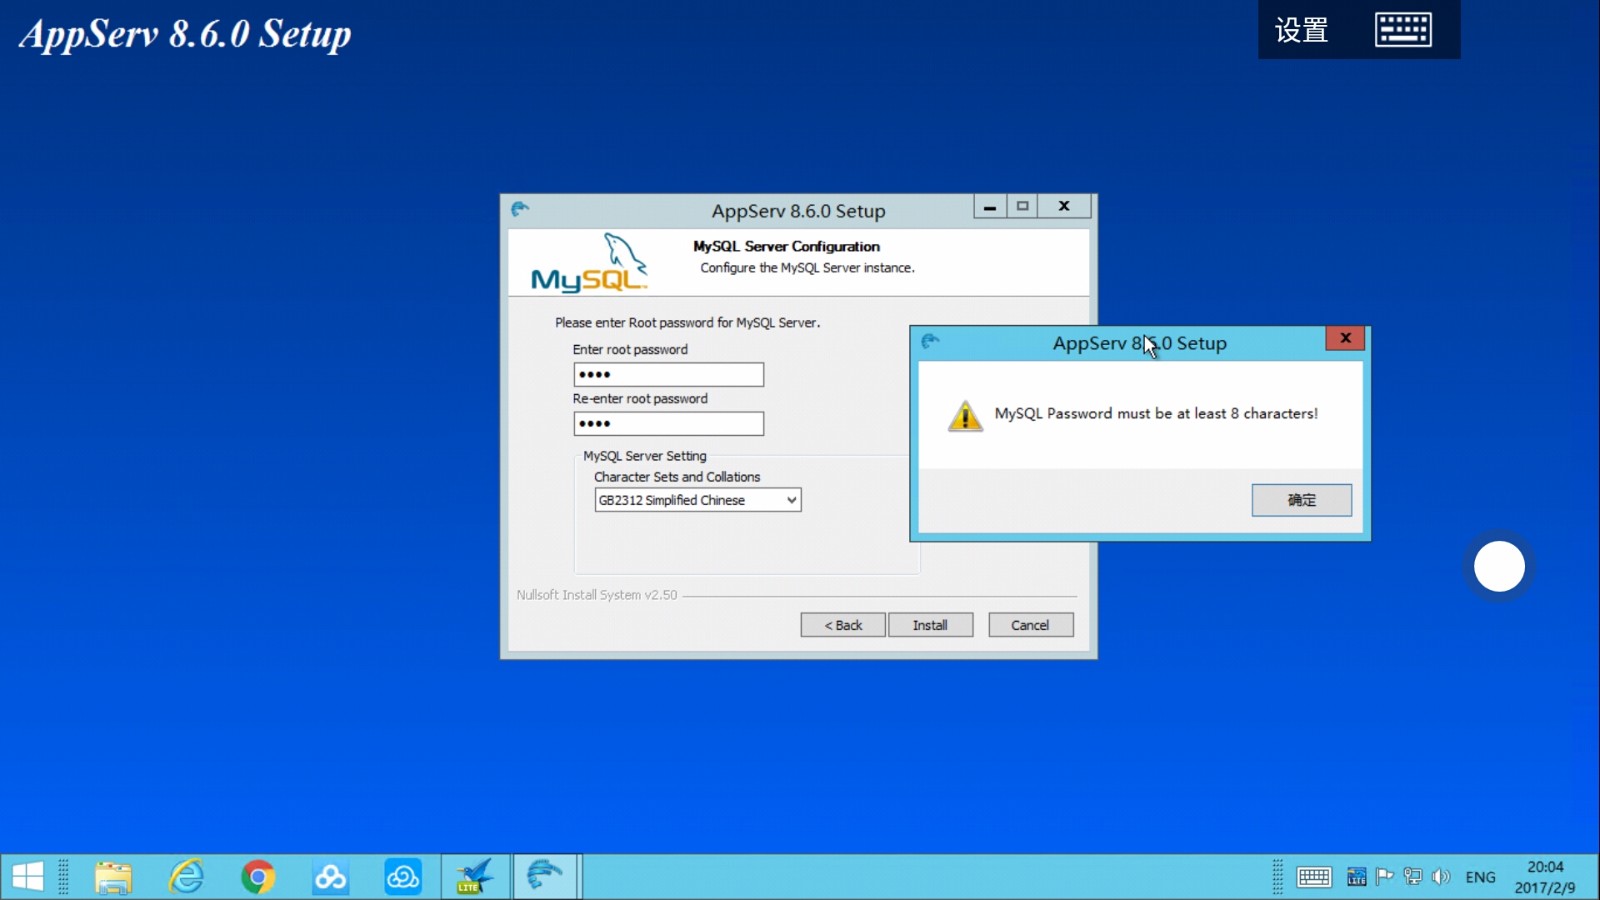
Task: Open clock showing 20:04 2017/2/9
Action: (1545, 877)
